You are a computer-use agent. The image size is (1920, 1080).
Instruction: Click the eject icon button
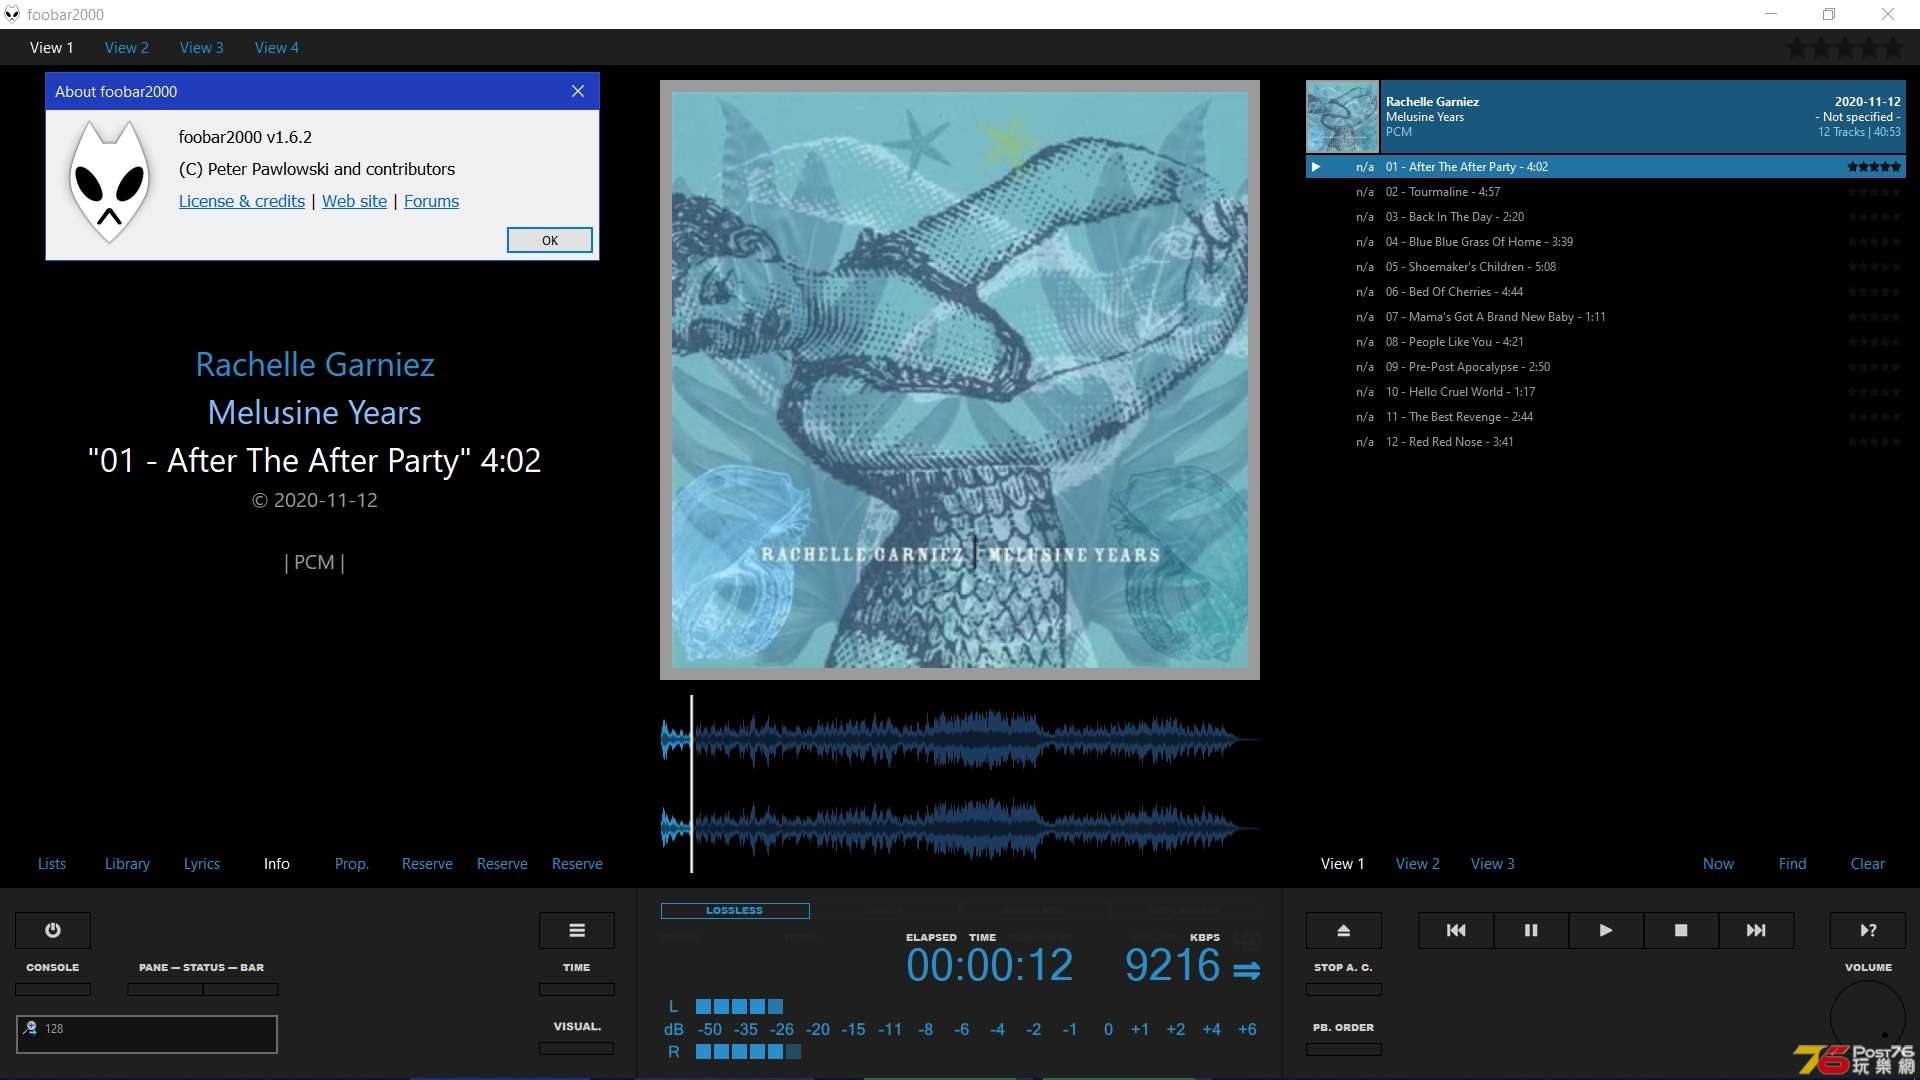point(1344,930)
